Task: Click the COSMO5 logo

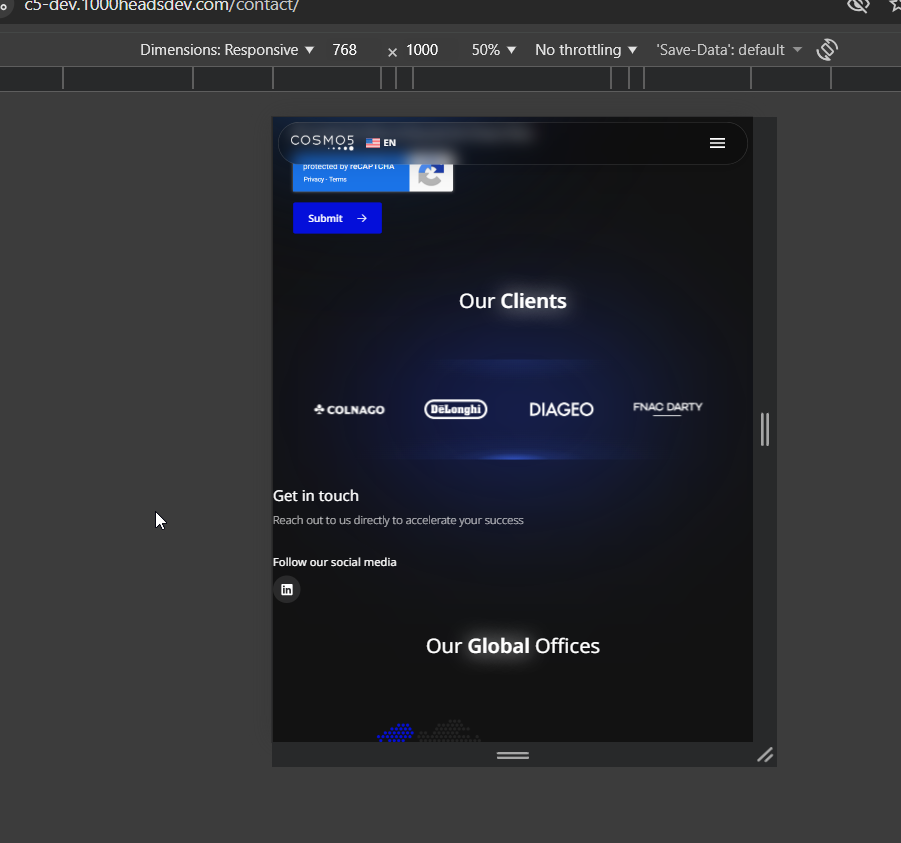Action: pyautogui.click(x=322, y=142)
